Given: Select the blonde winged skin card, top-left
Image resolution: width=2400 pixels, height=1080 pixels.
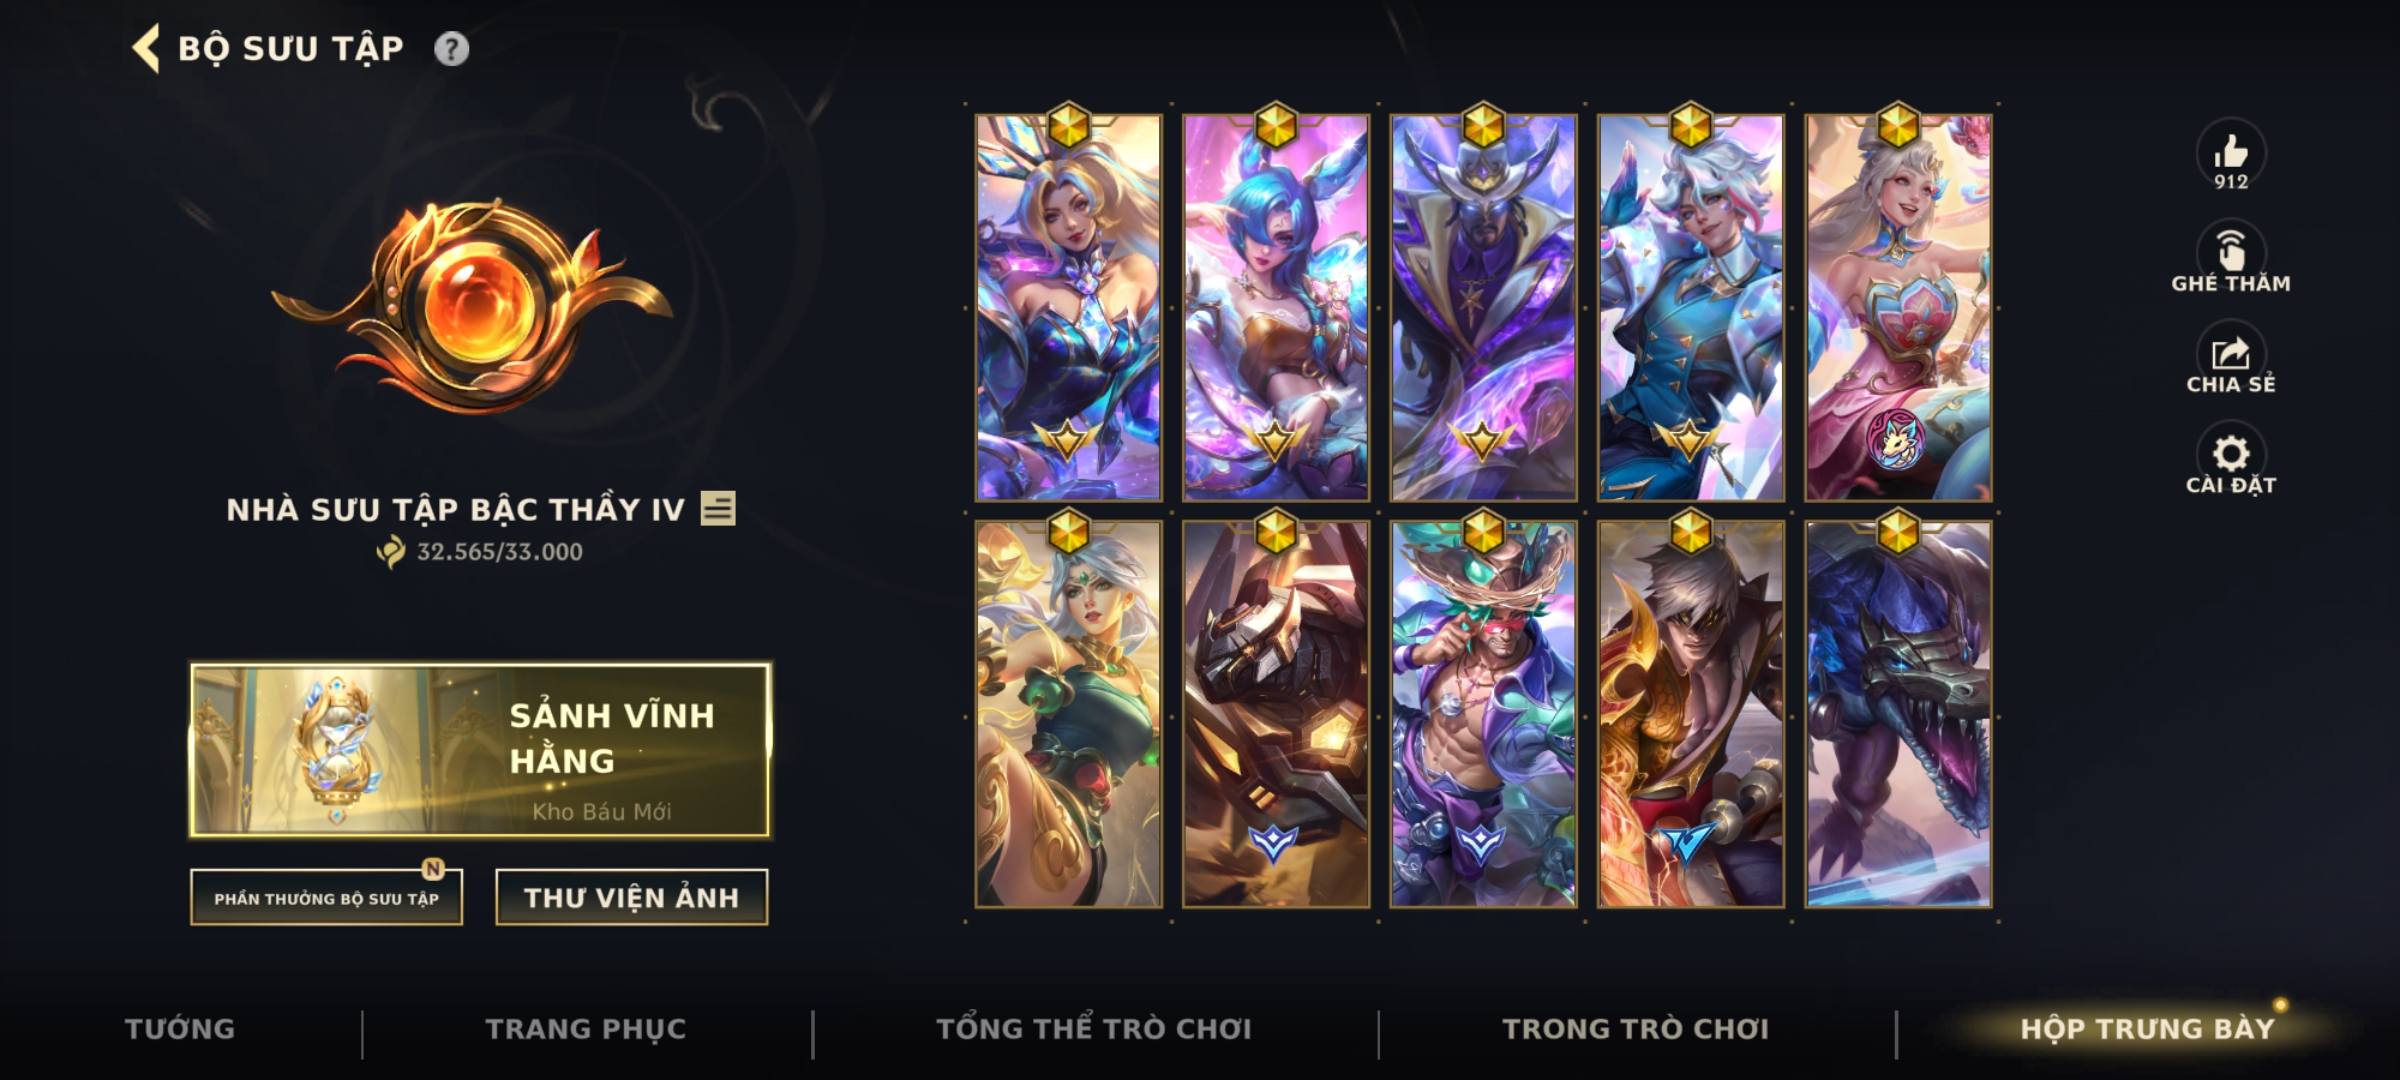Looking at the screenshot, I should tap(1068, 307).
